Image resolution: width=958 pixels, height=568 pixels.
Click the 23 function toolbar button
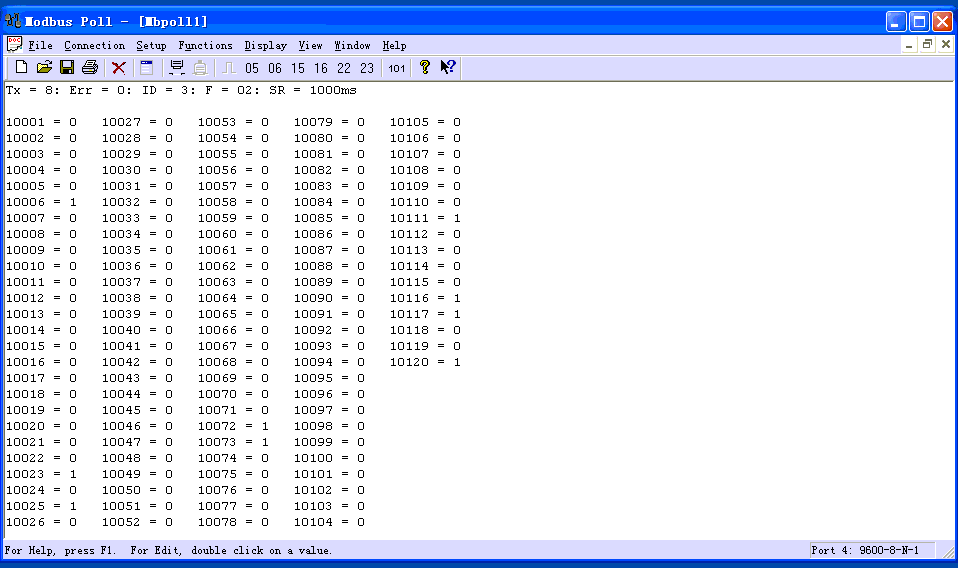(367, 68)
